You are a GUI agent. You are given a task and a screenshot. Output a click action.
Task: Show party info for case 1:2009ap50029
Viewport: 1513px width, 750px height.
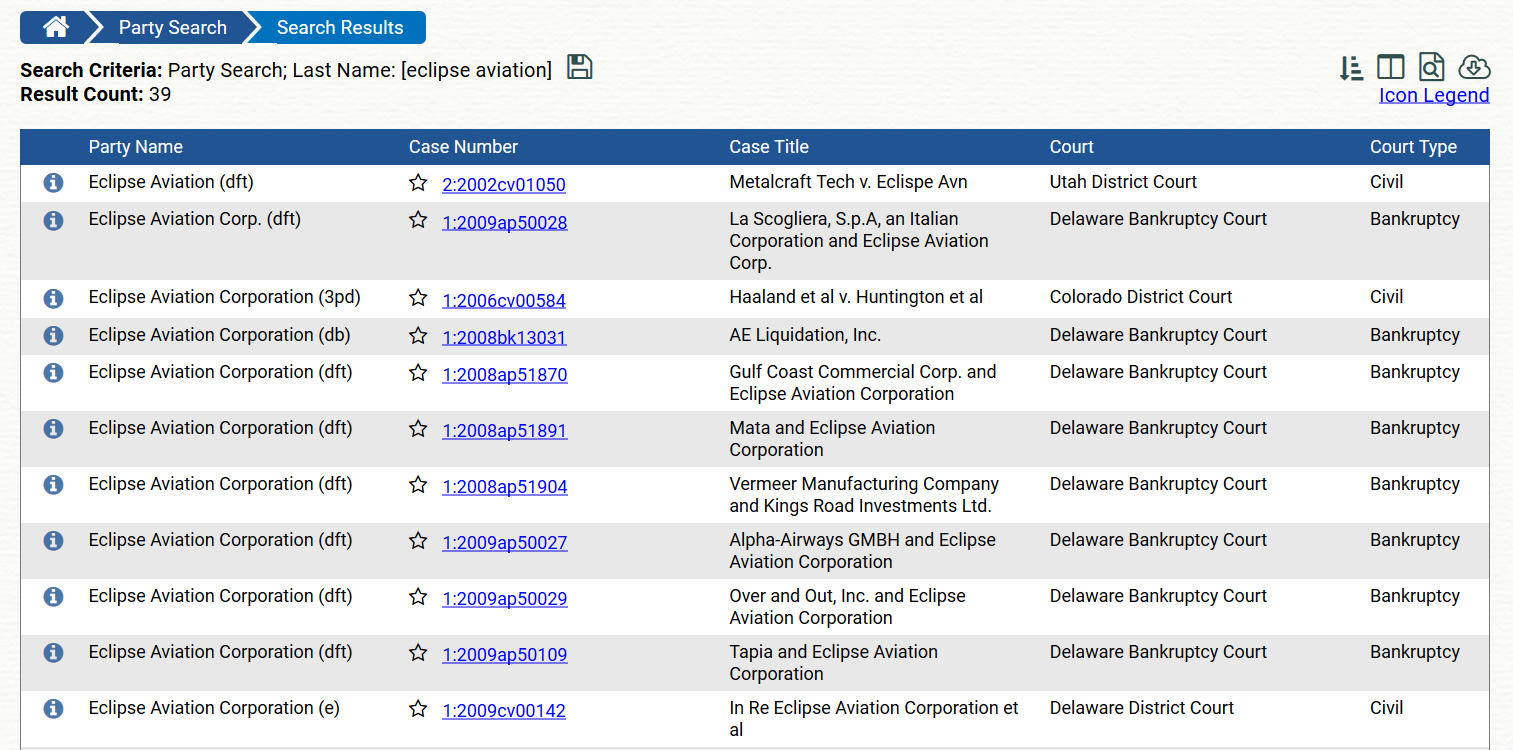coord(54,597)
